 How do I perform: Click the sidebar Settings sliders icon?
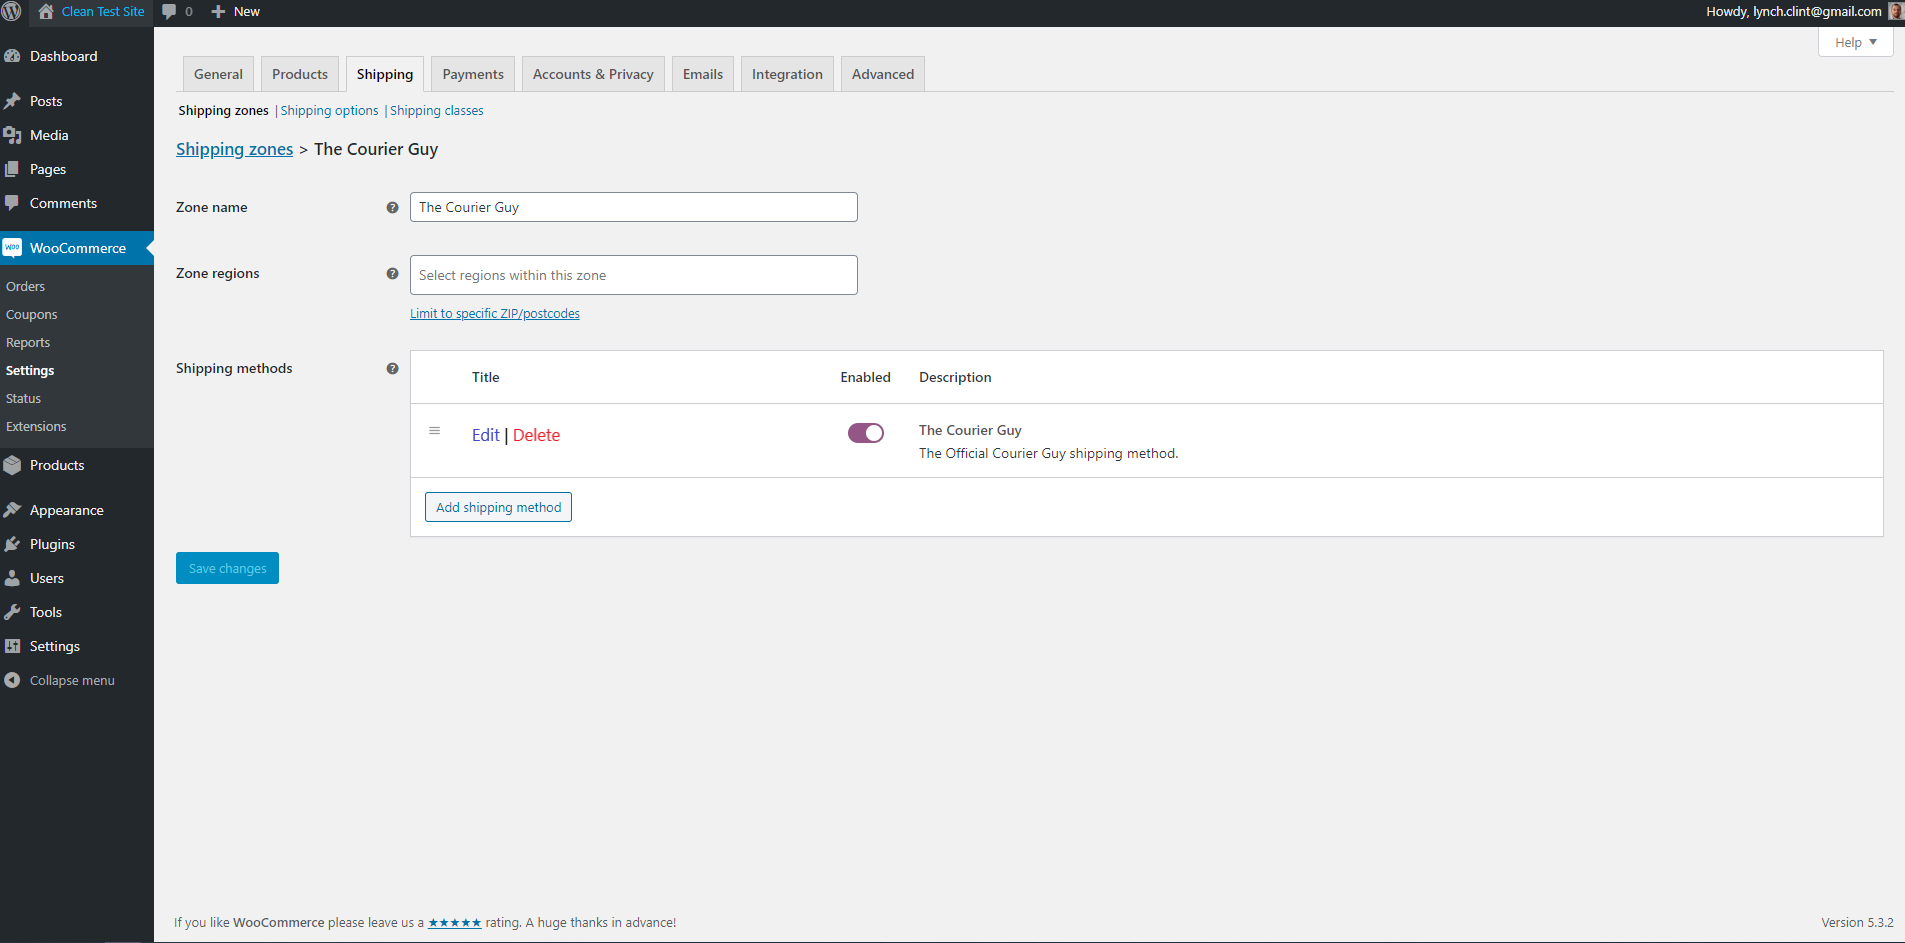tap(12, 646)
